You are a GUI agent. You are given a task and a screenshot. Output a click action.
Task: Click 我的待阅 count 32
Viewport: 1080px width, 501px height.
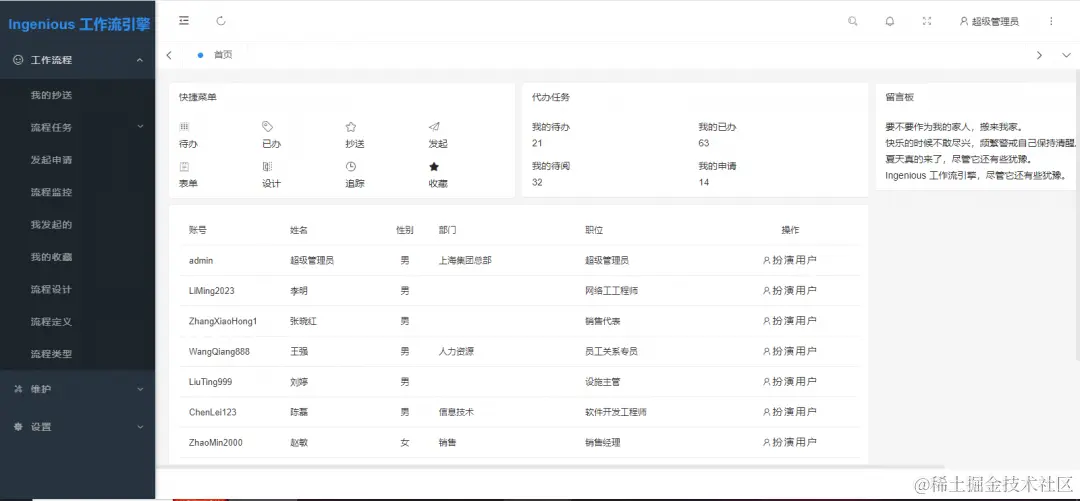[537, 183]
